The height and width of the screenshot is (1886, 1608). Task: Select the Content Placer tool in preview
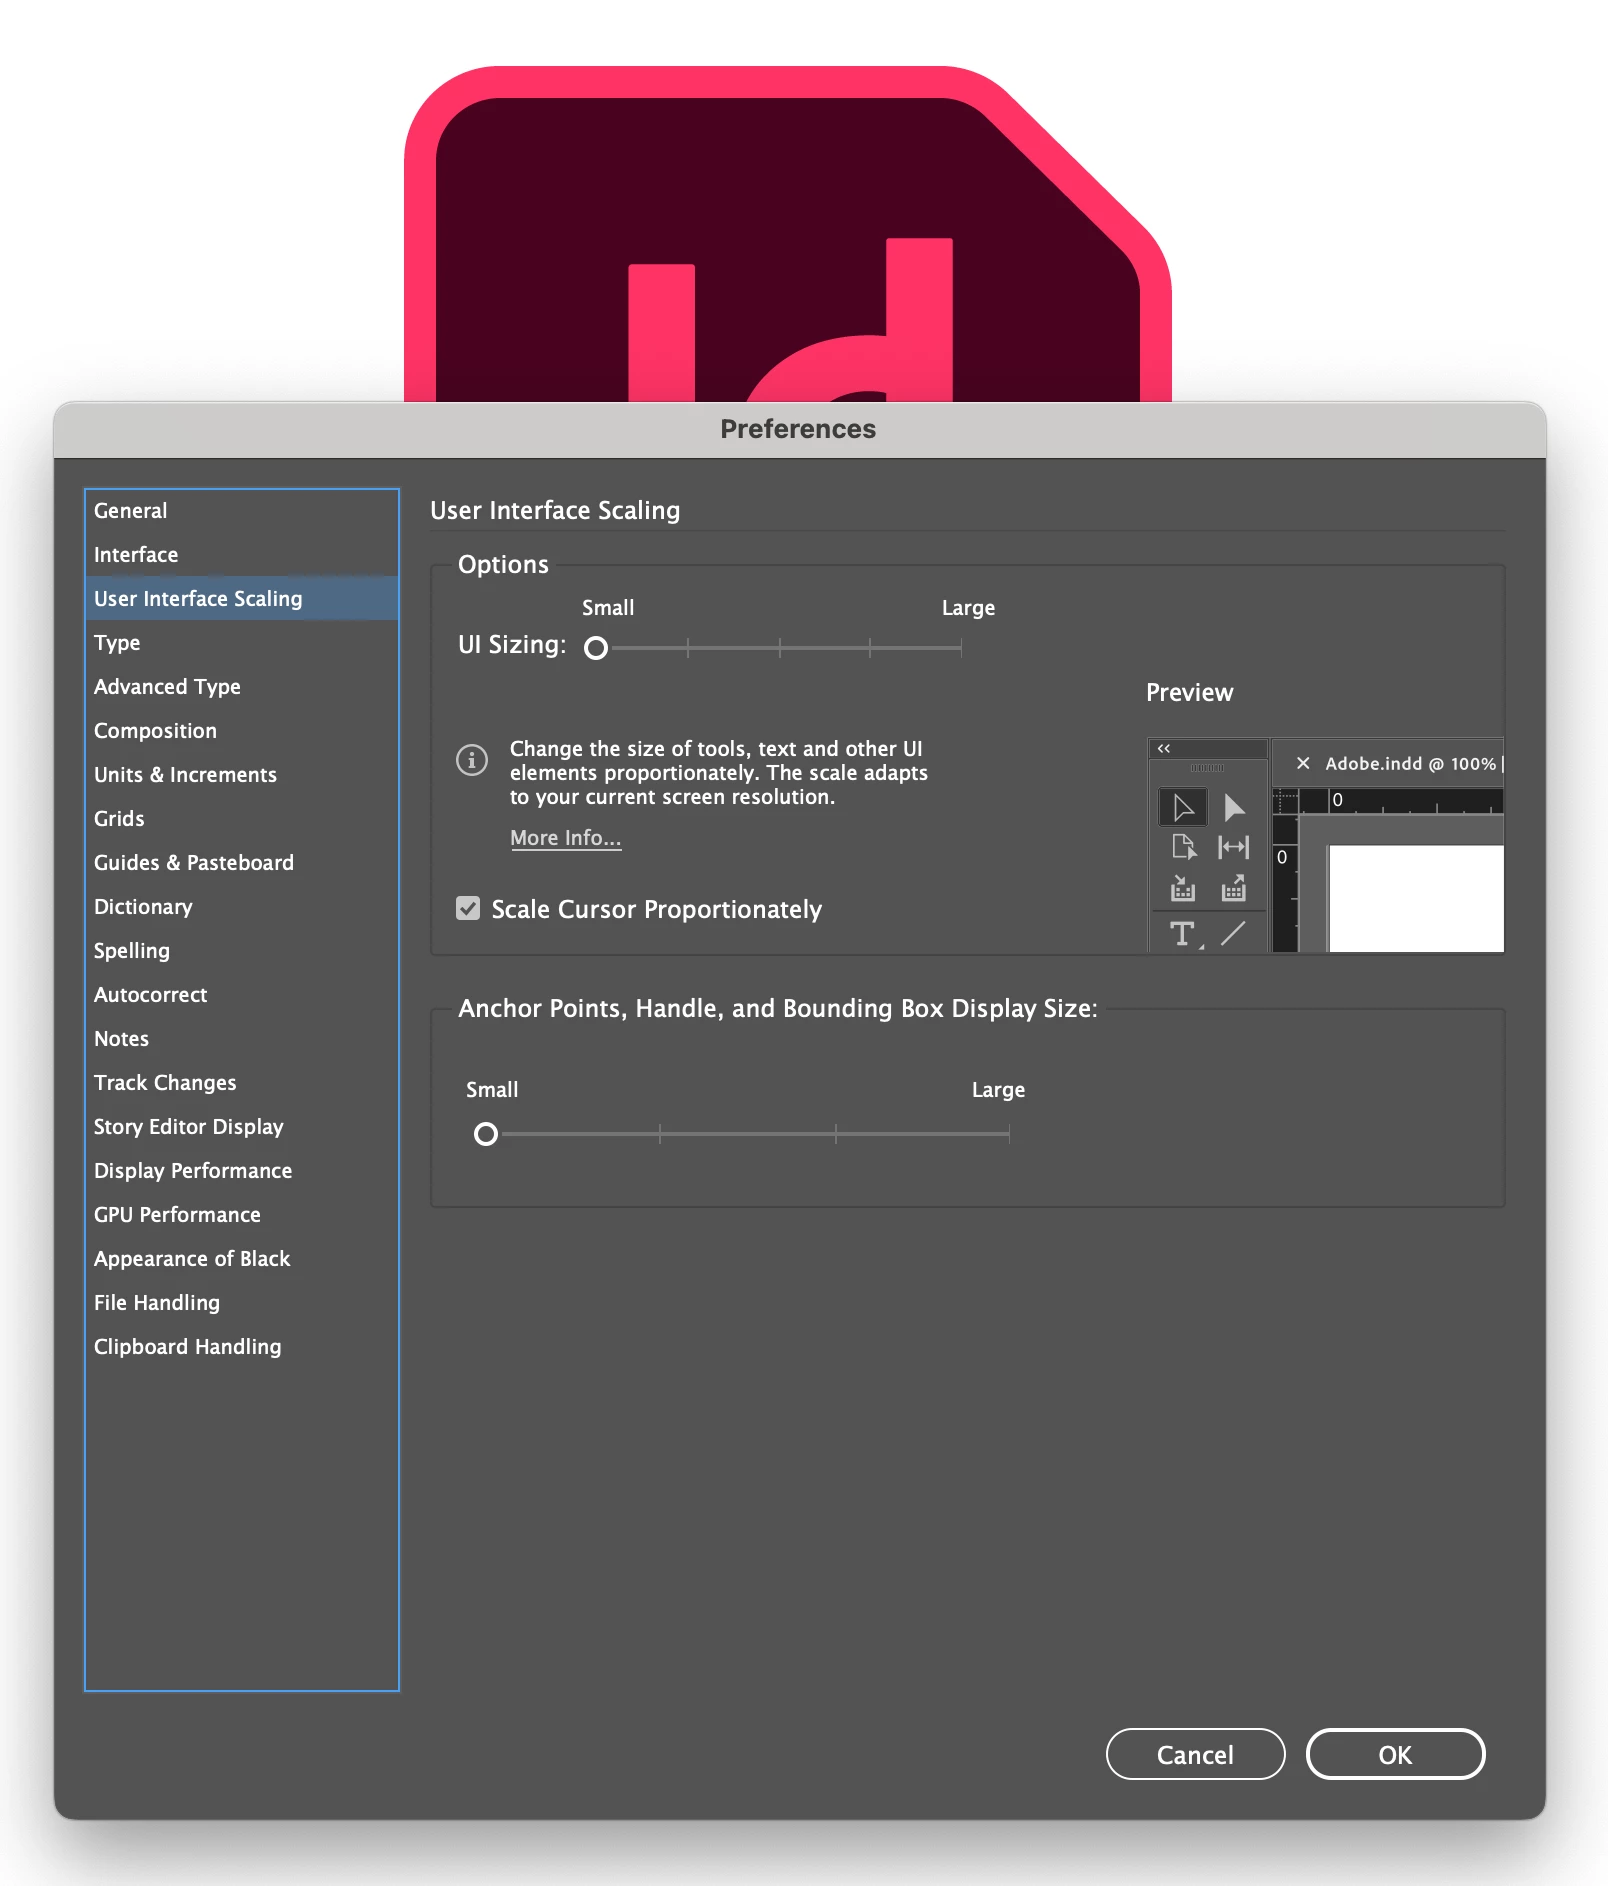(1233, 887)
